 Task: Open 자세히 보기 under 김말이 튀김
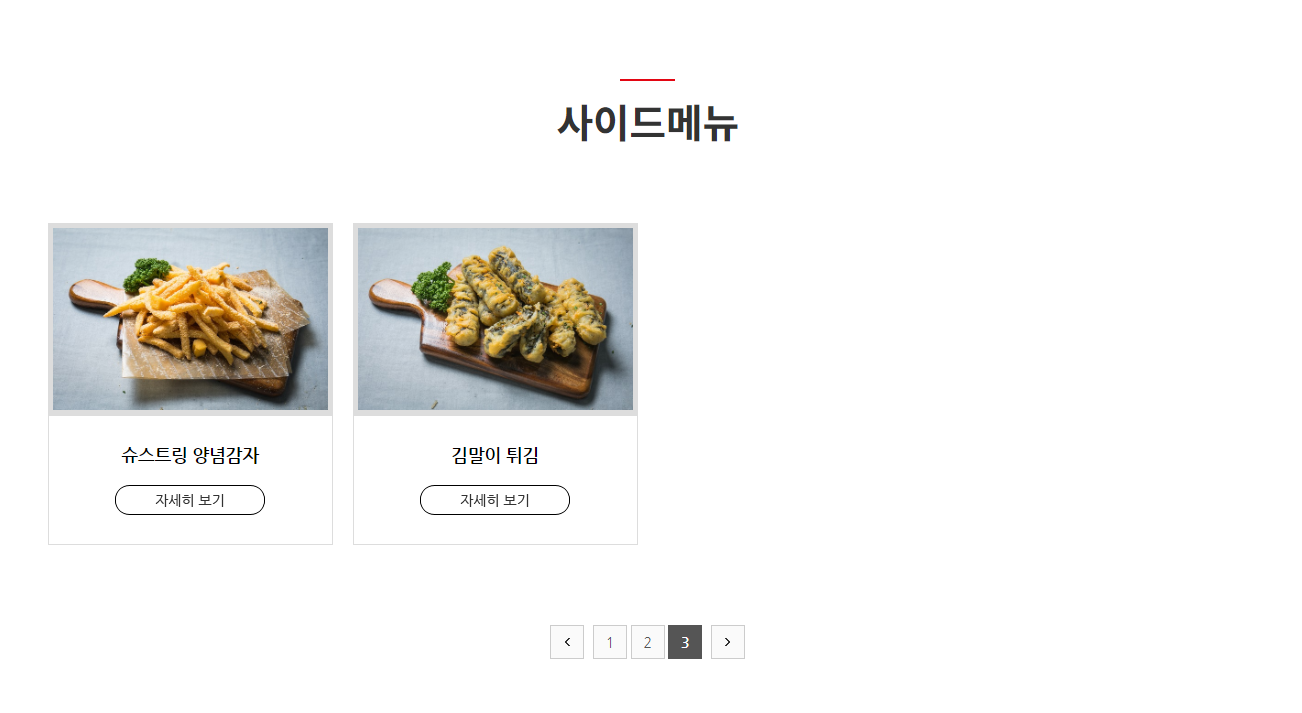pos(495,500)
